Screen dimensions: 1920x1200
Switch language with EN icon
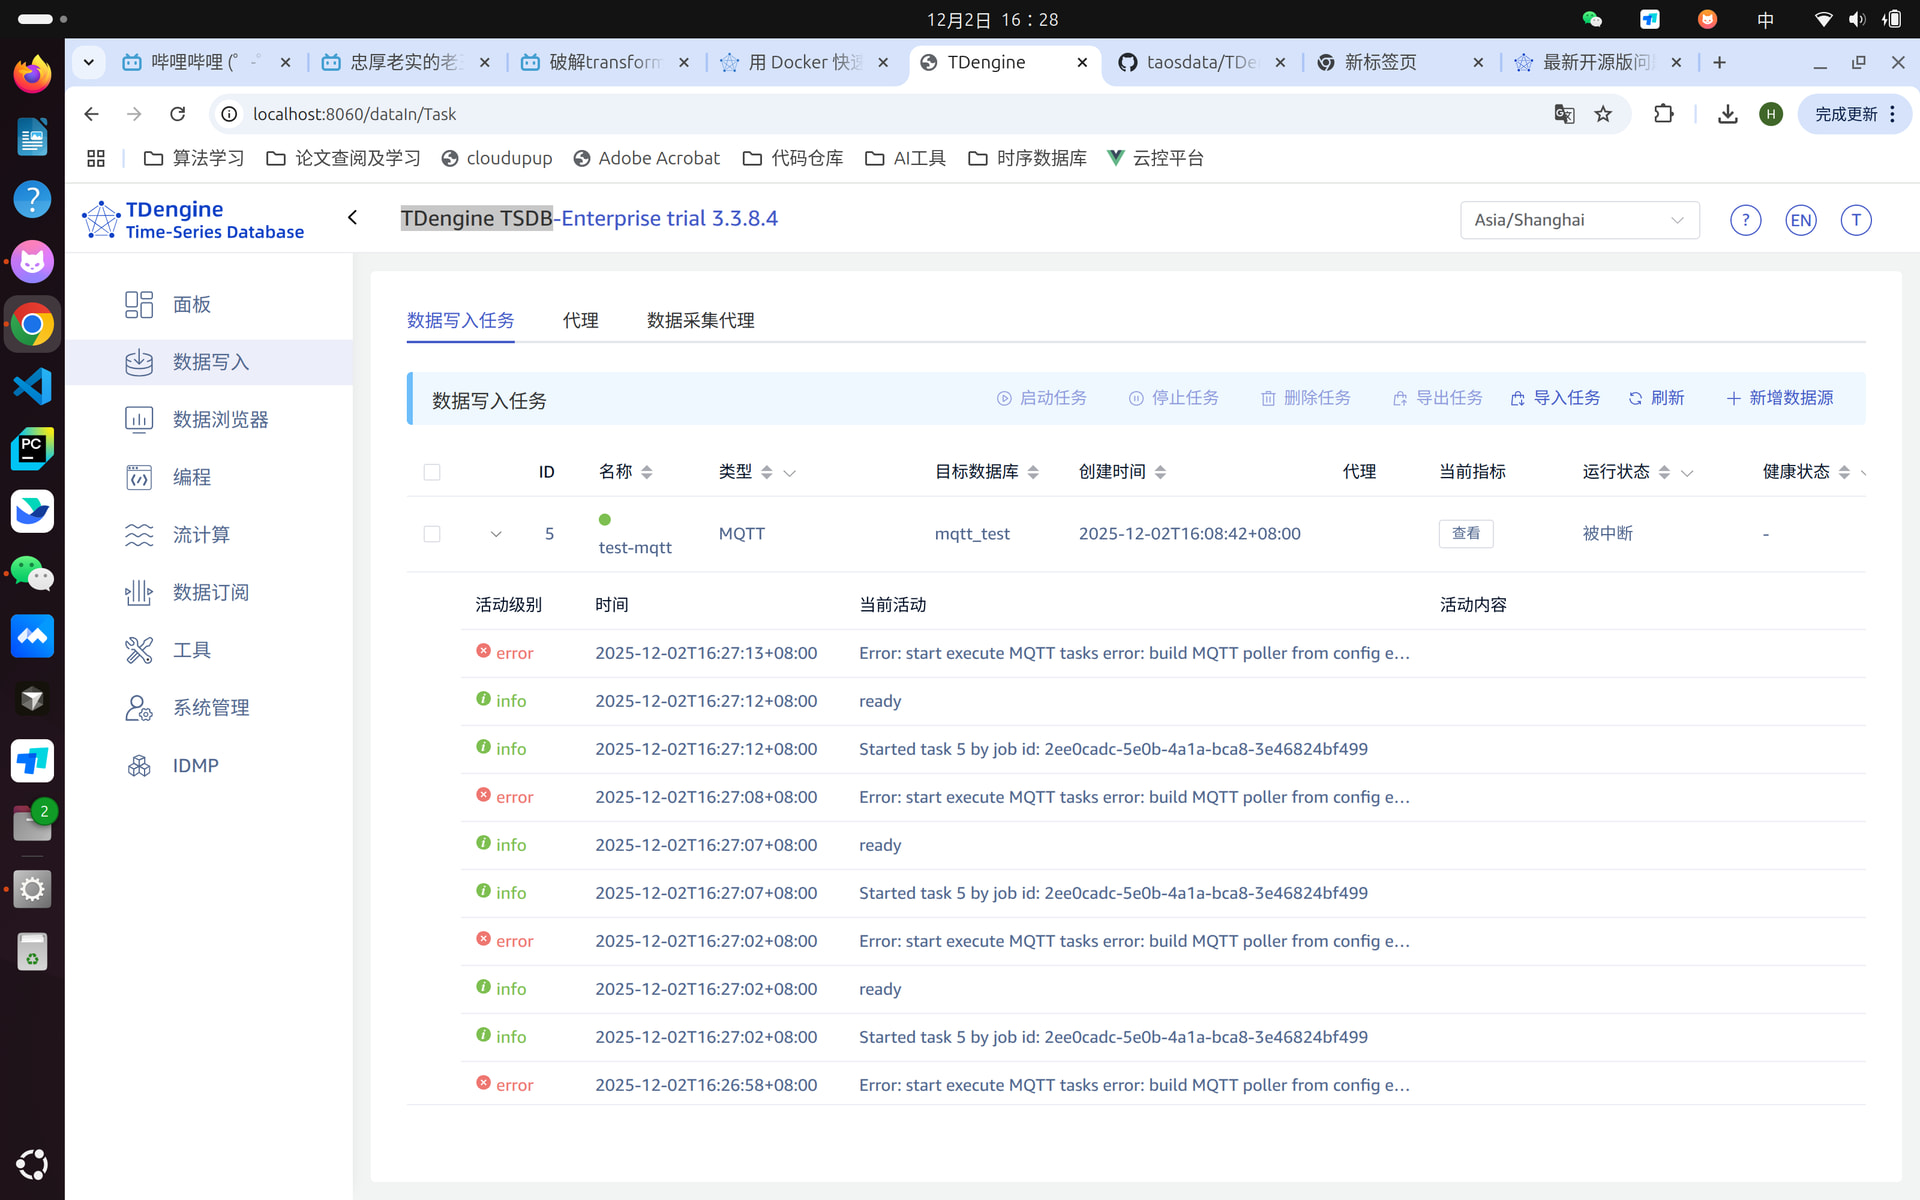tap(1800, 220)
